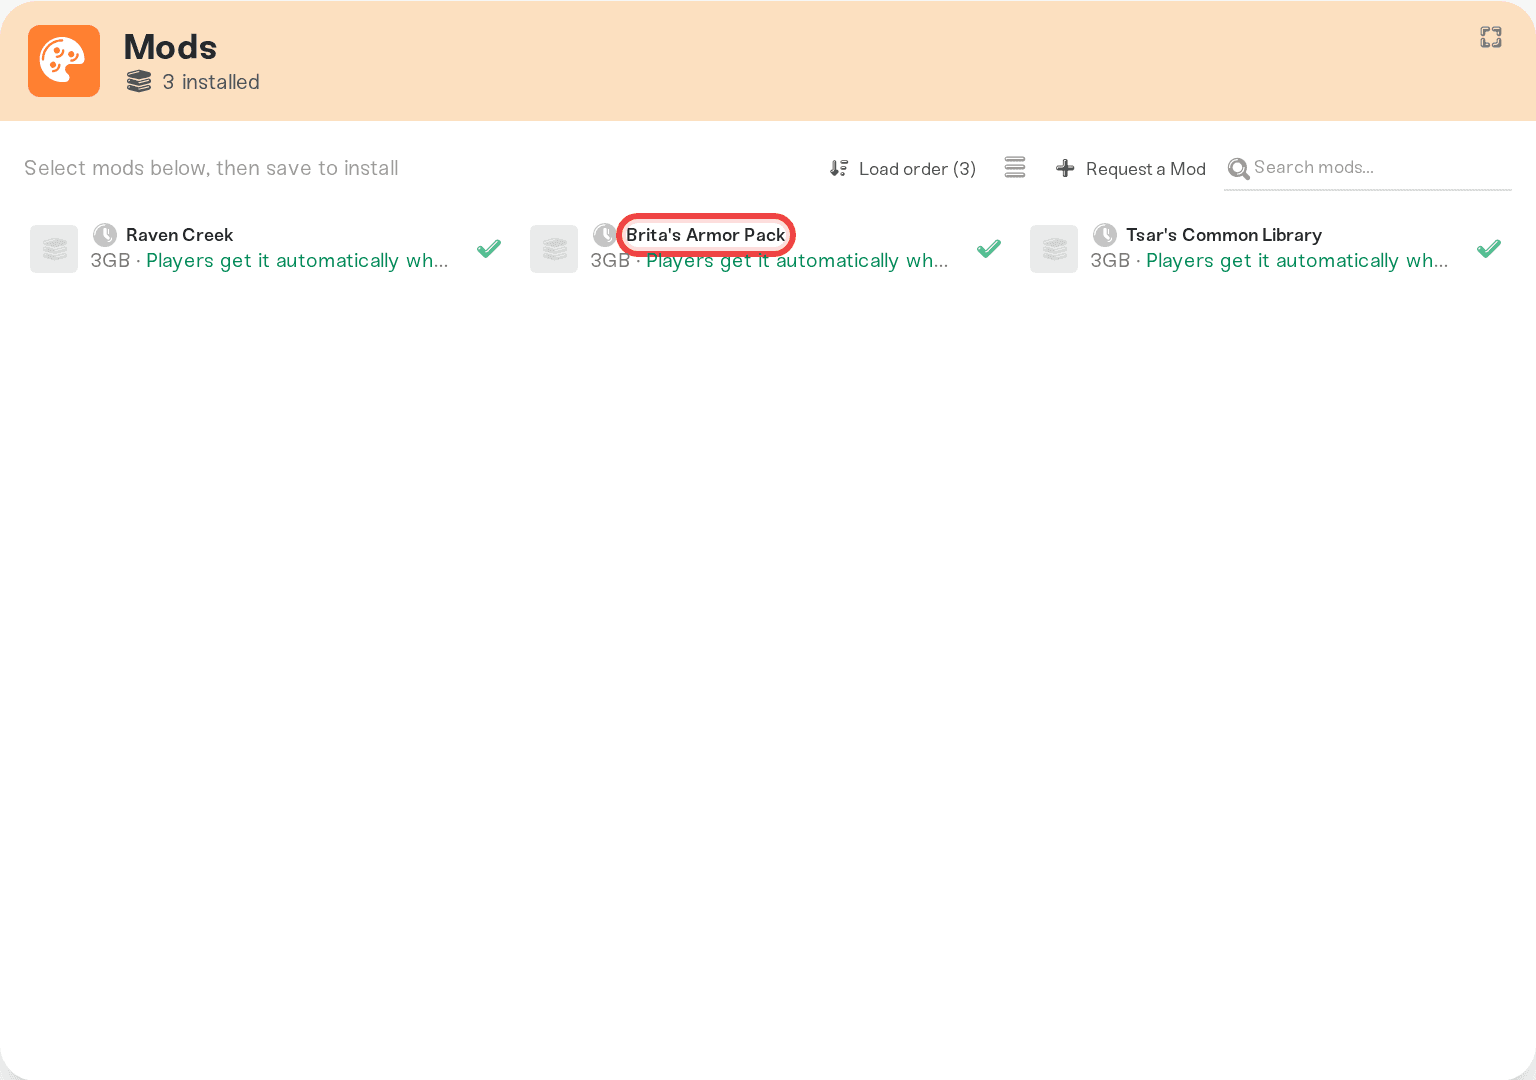Select the Tsar's Common Library title

[1224, 235]
